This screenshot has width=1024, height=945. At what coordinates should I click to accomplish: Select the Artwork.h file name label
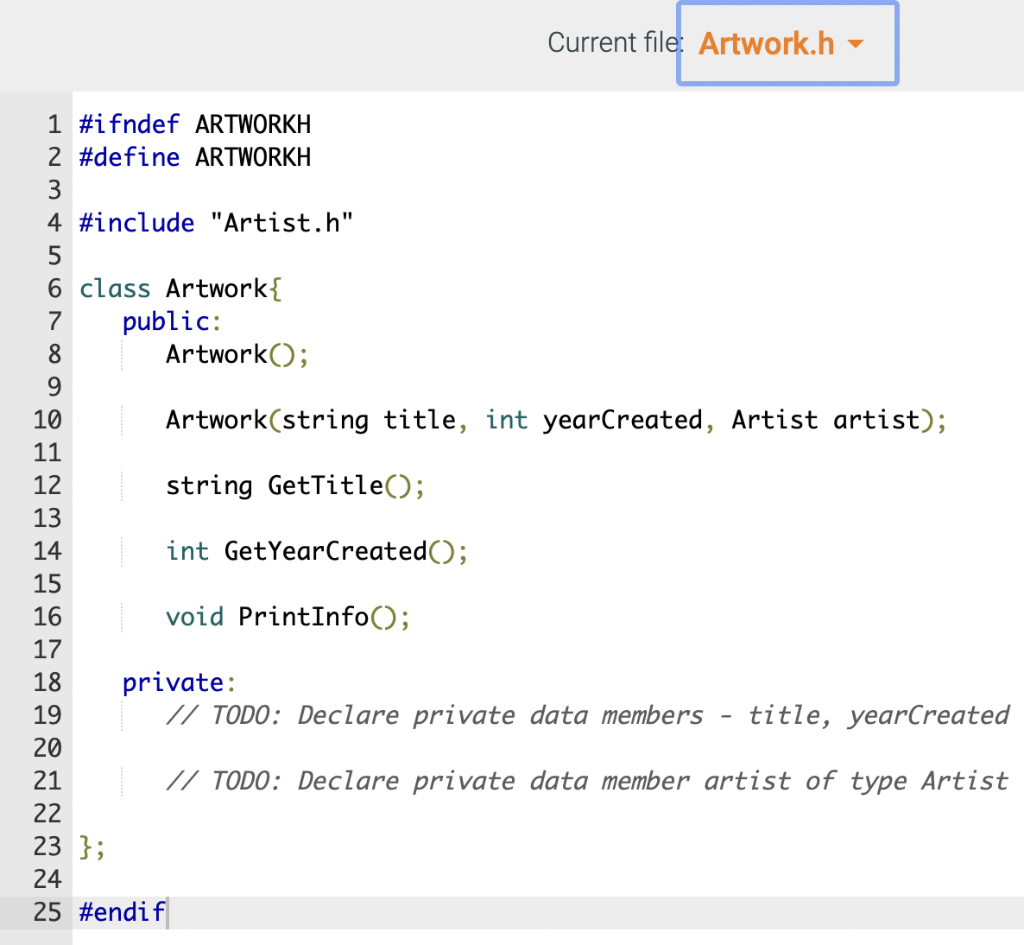[x=764, y=44]
